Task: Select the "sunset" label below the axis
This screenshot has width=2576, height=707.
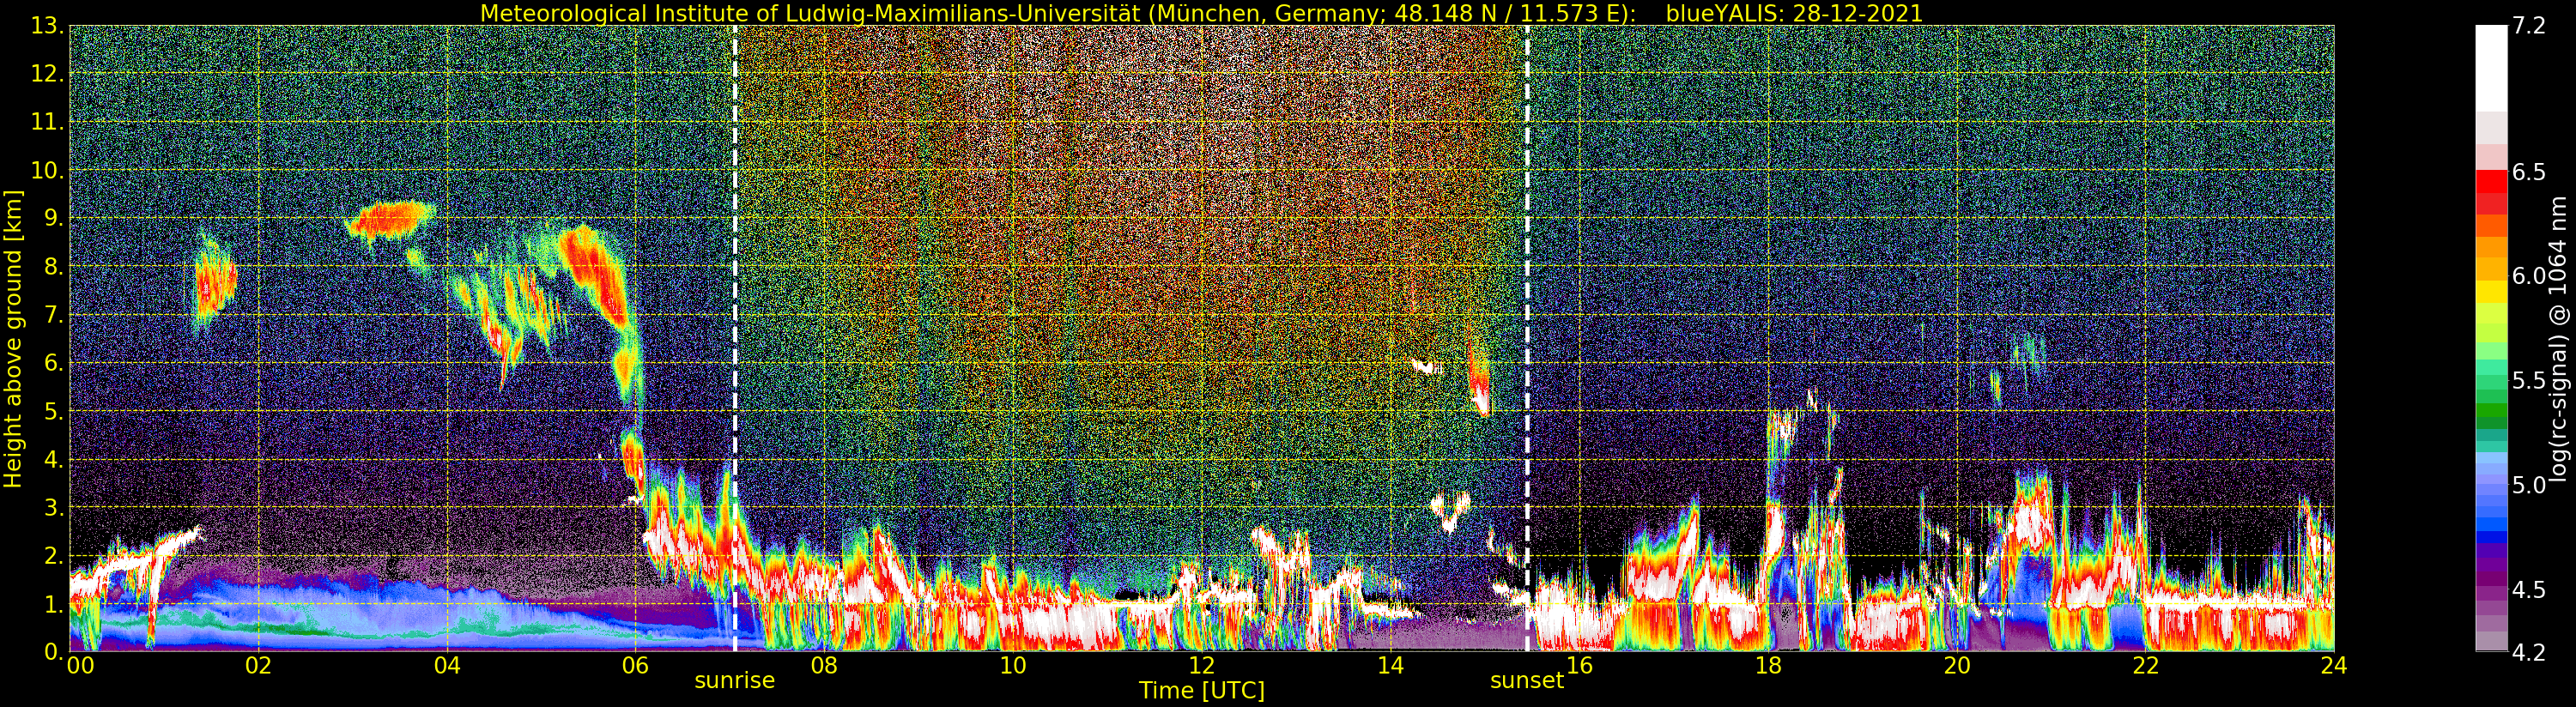Action: (x=1526, y=681)
